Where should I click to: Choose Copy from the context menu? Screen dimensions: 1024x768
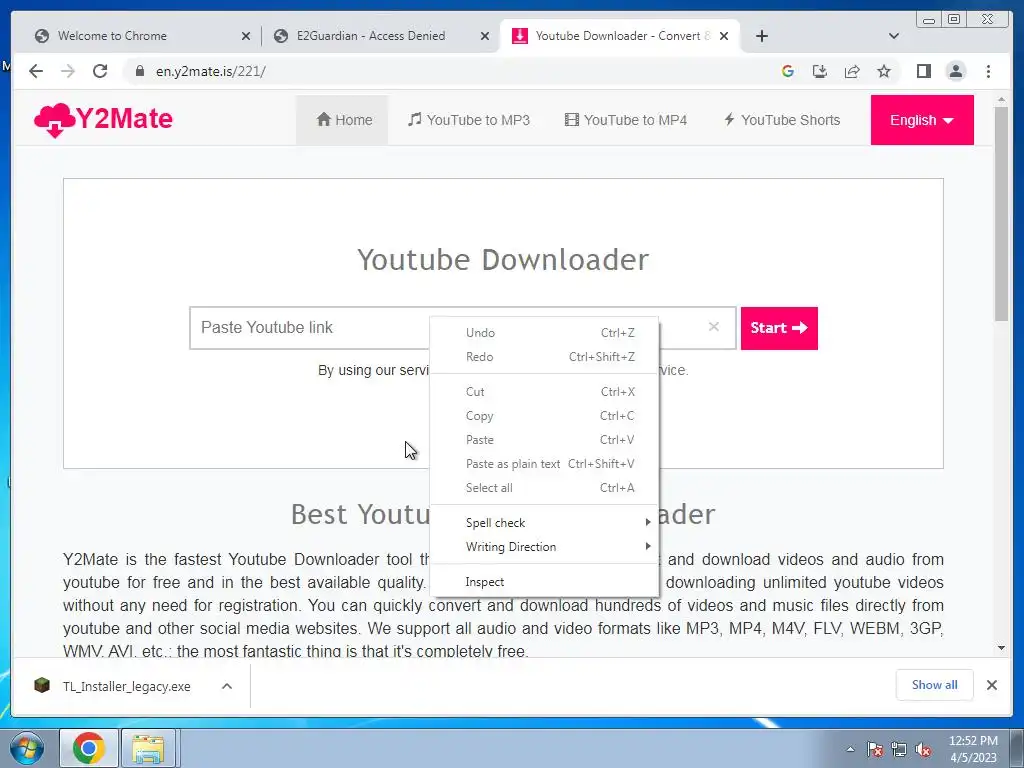pos(545,416)
